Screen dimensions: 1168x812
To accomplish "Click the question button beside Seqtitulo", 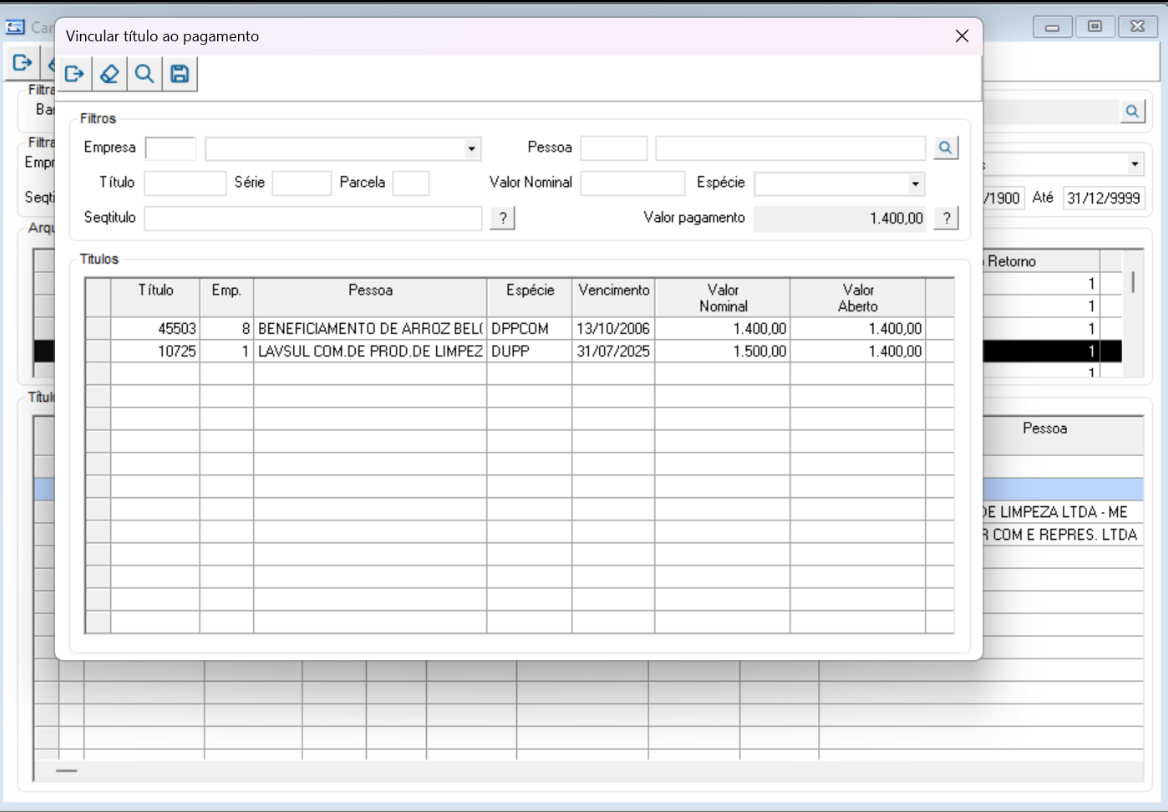I will point(503,218).
